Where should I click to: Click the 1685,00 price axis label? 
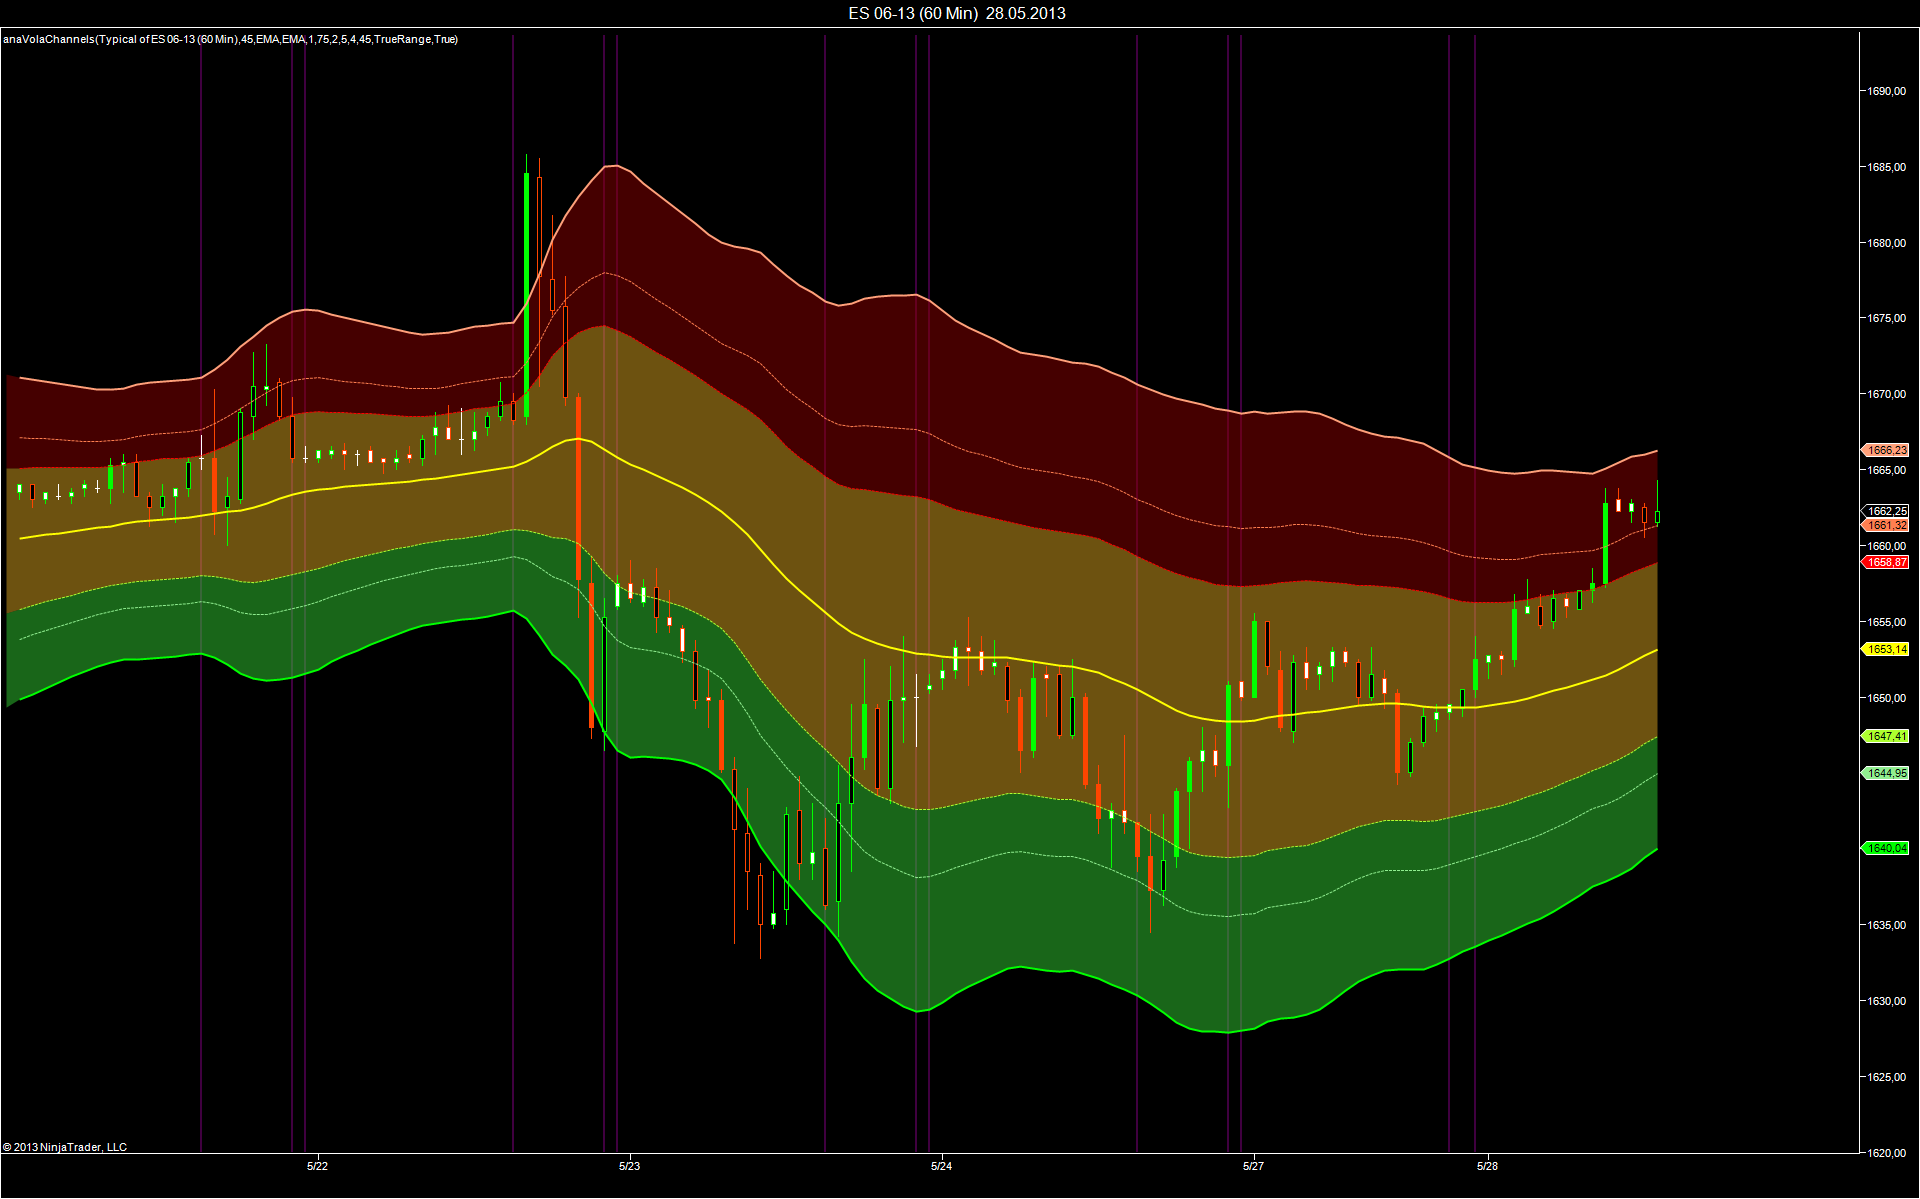coord(1886,167)
